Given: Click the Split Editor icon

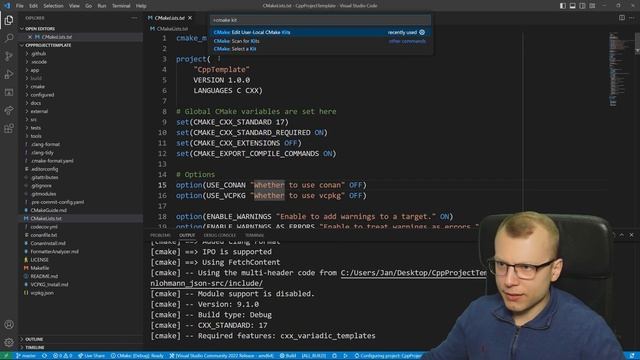Looking at the screenshot, I should tap(622, 18).
